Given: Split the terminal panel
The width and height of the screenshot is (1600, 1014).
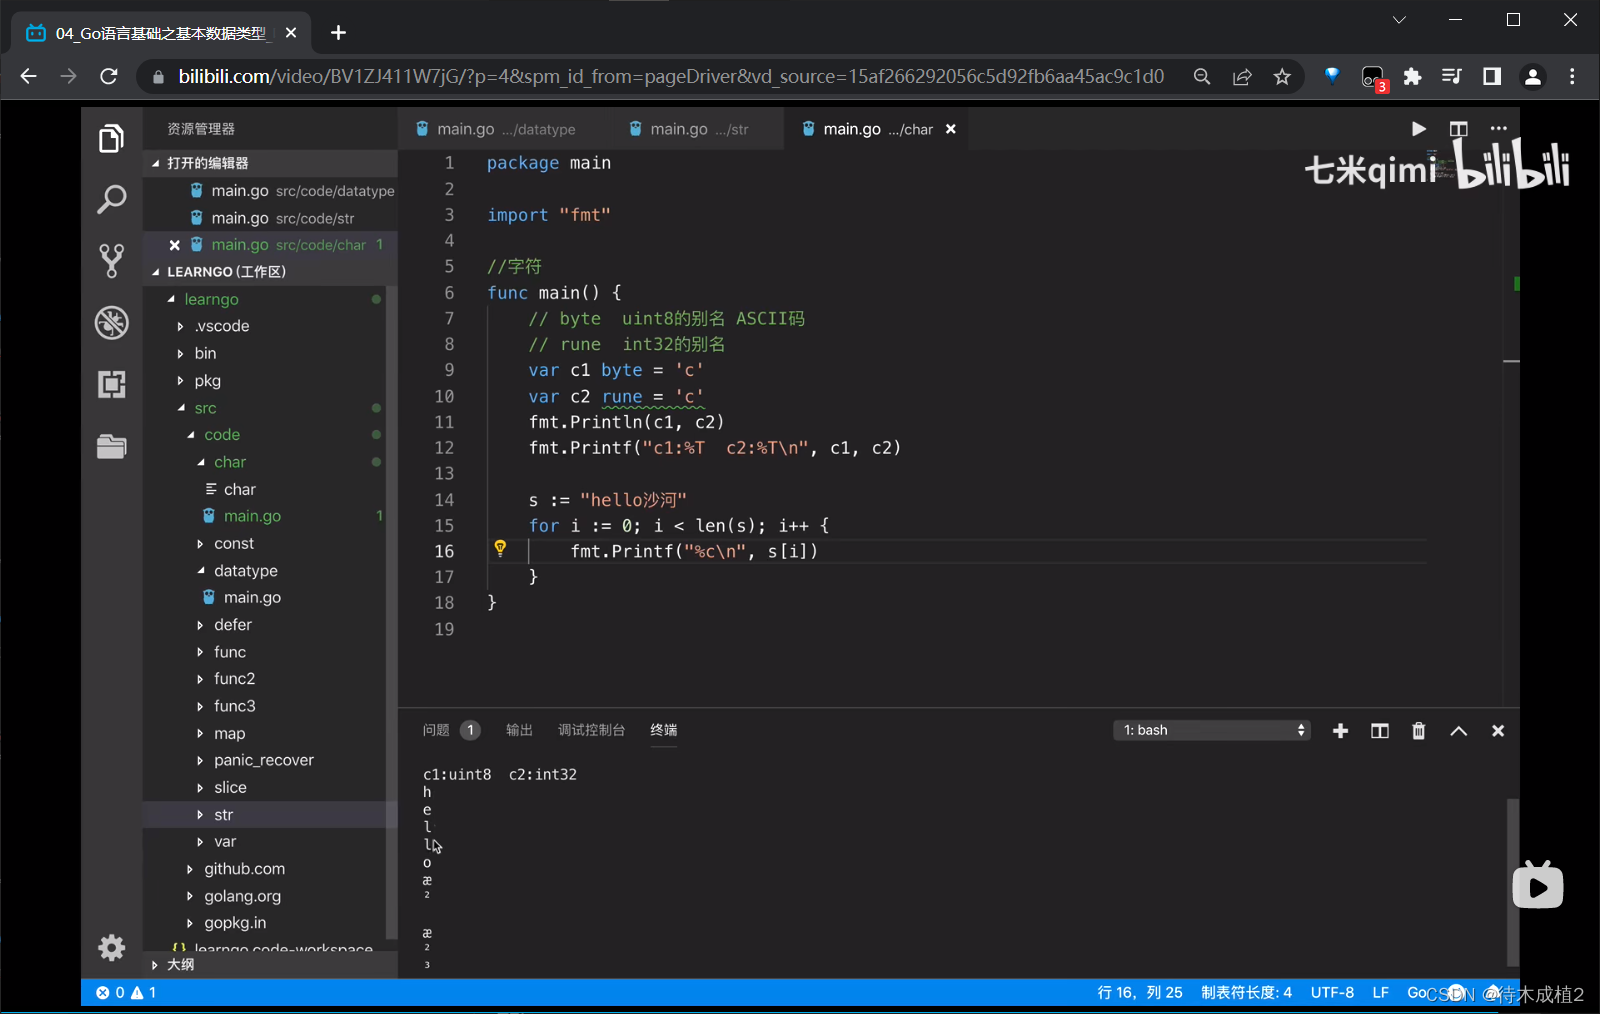Looking at the screenshot, I should coord(1380,731).
